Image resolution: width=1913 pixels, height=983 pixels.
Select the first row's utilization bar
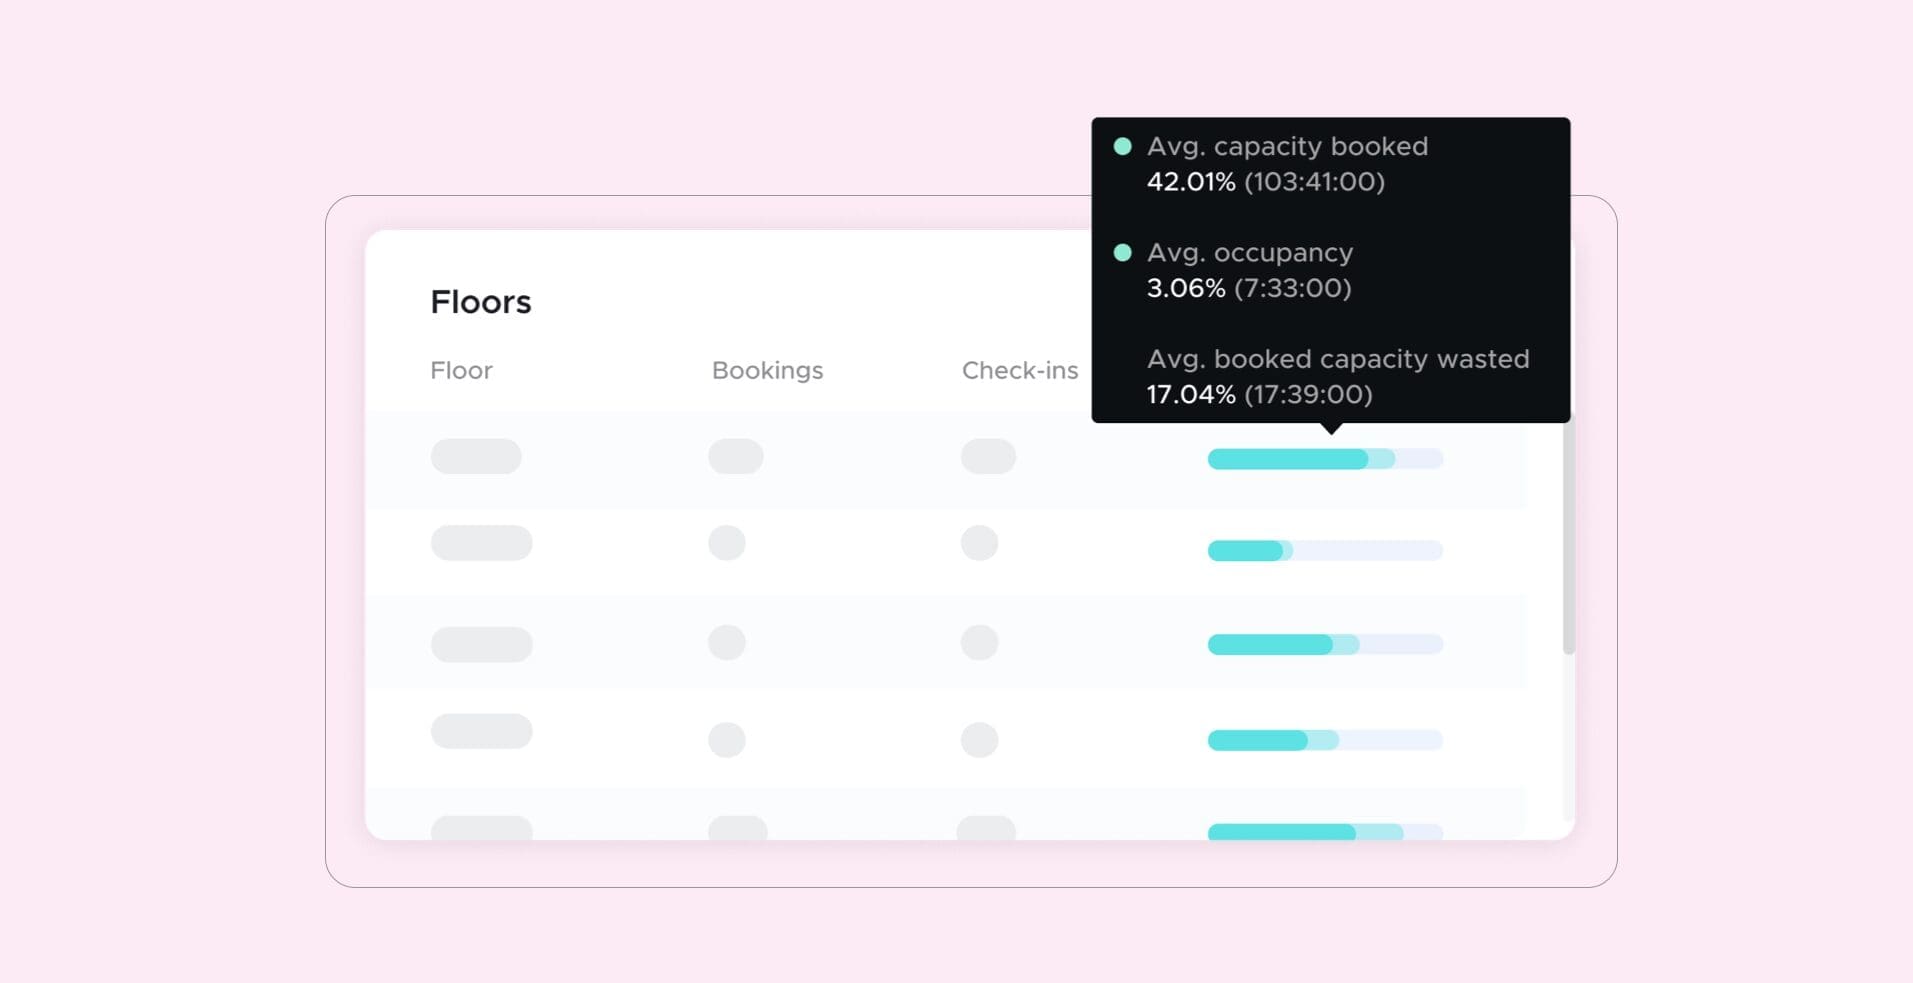click(1324, 459)
